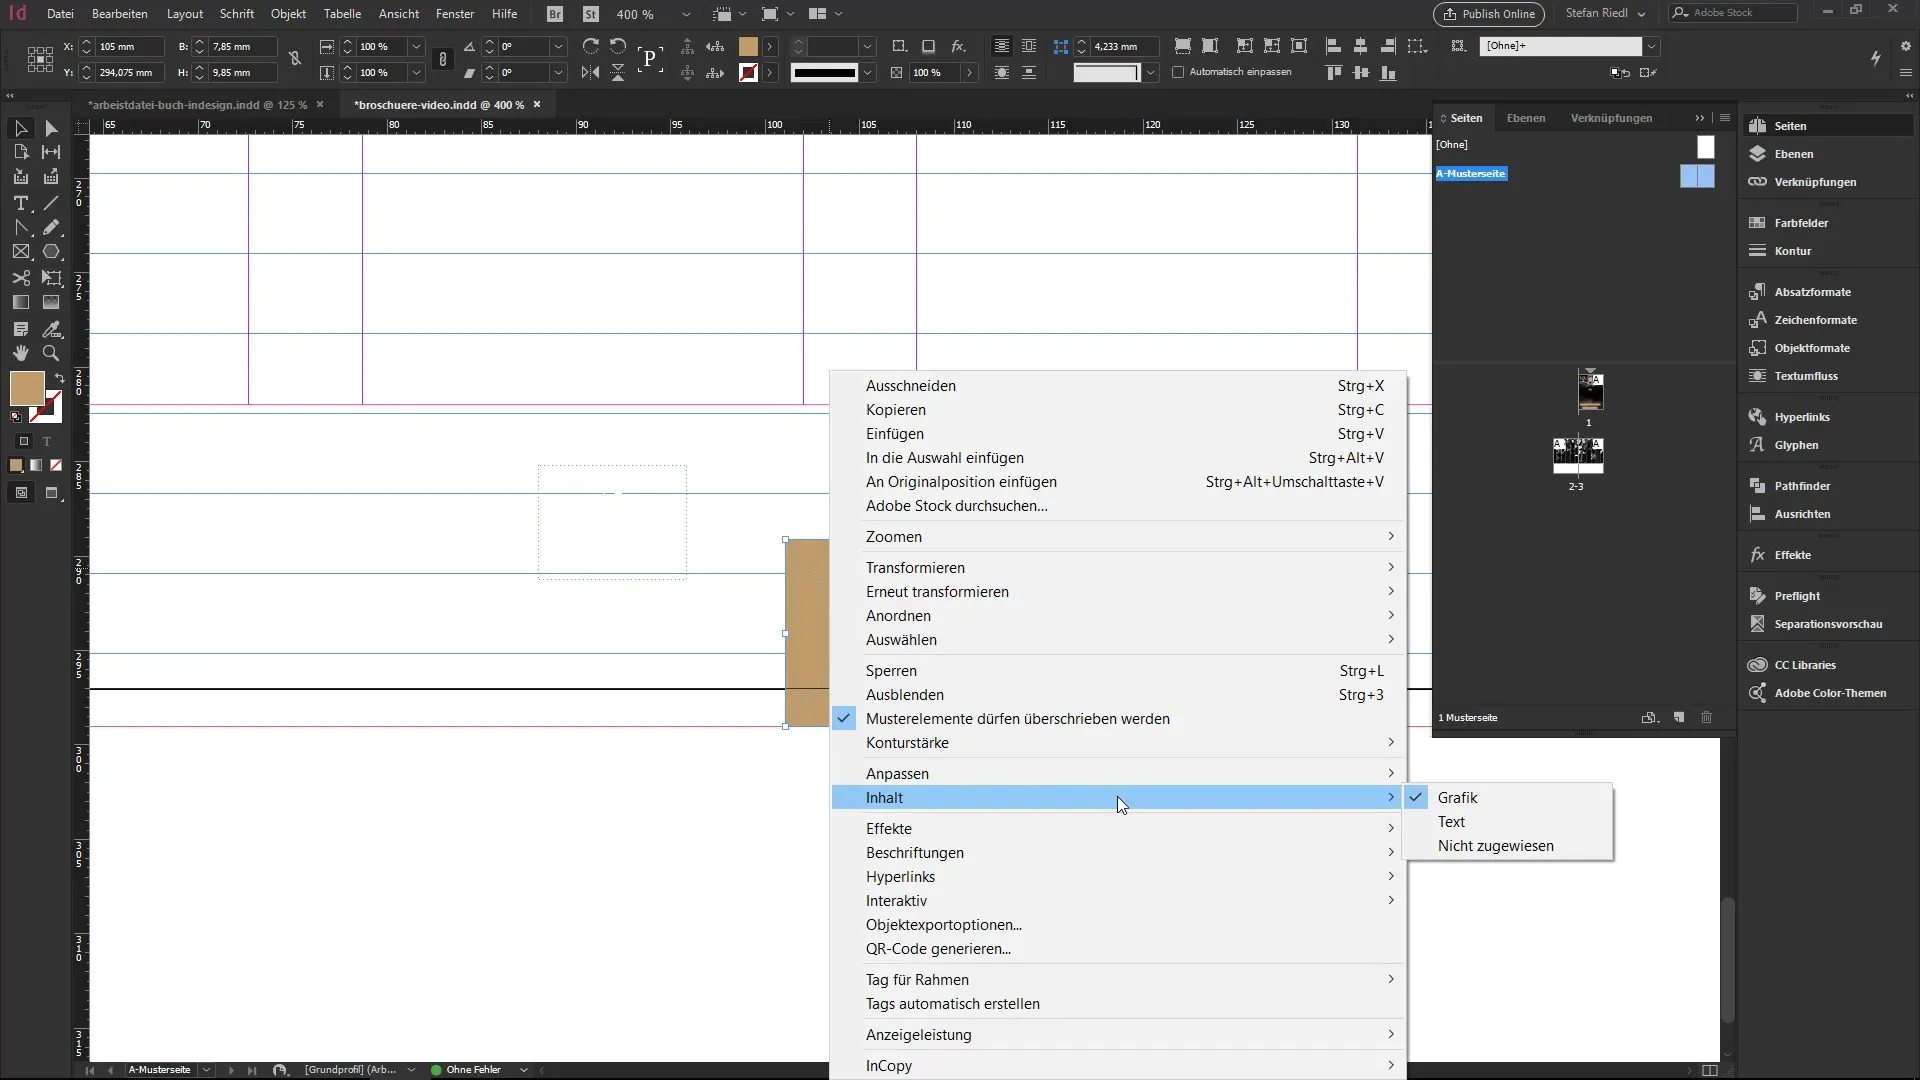
Task: Open the CC Libraries panel
Action: point(1805,665)
